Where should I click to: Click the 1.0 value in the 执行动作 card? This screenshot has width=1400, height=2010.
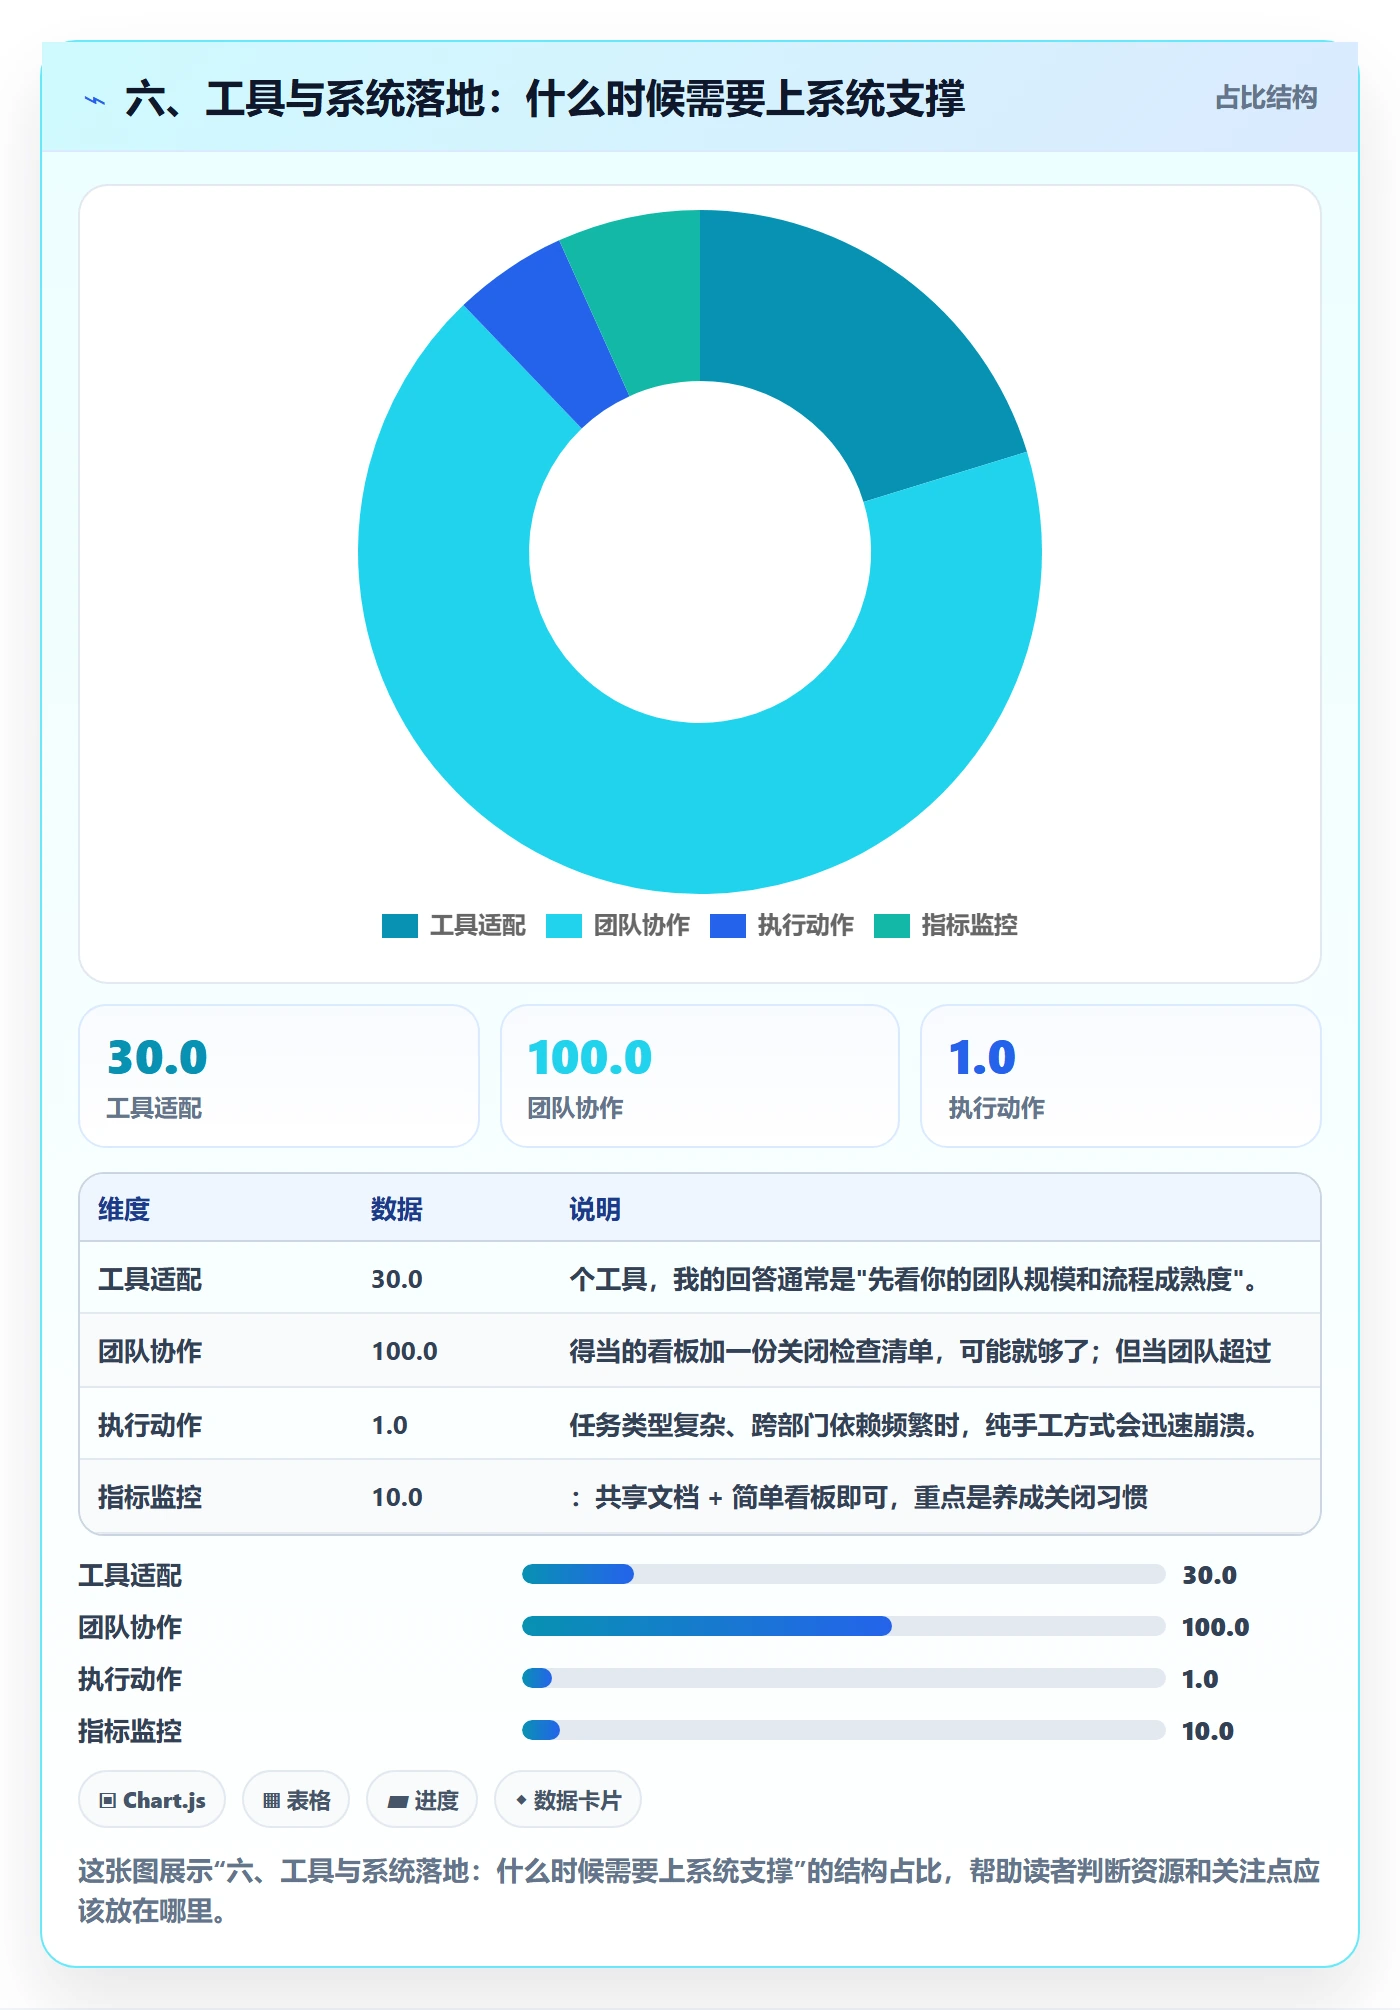click(x=982, y=1057)
